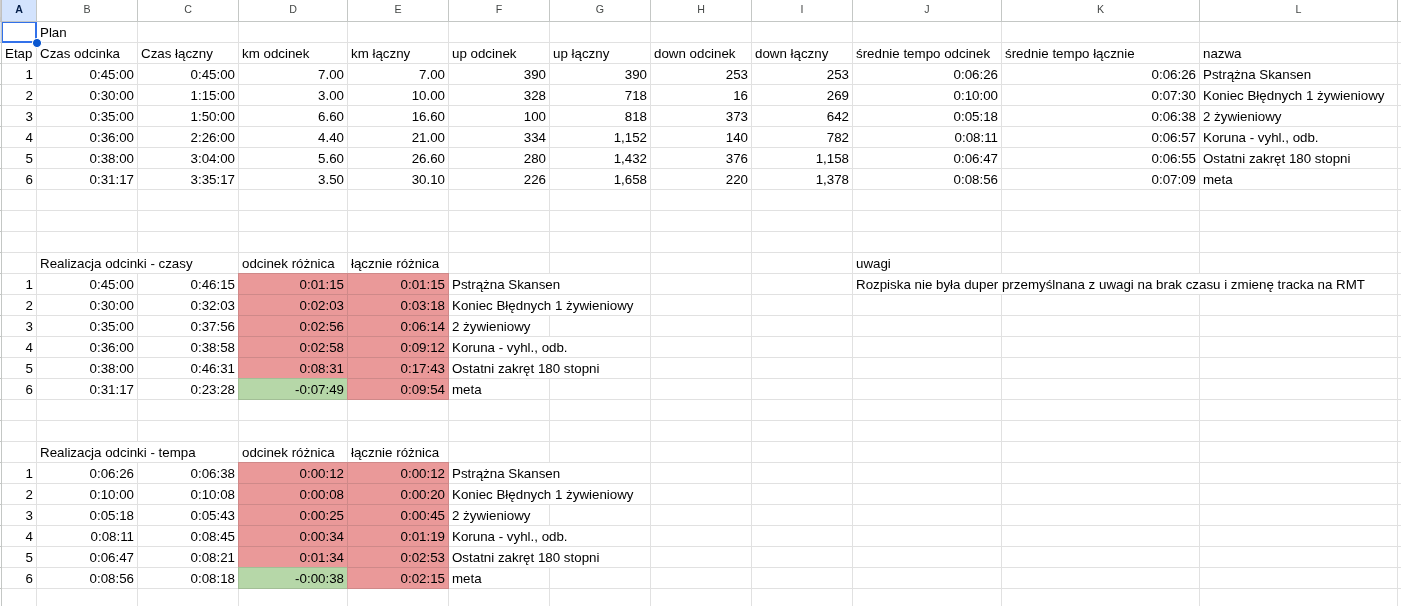The width and height of the screenshot is (1401, 606).
Task: Click the cell with value 30.10
Action: 398,179
